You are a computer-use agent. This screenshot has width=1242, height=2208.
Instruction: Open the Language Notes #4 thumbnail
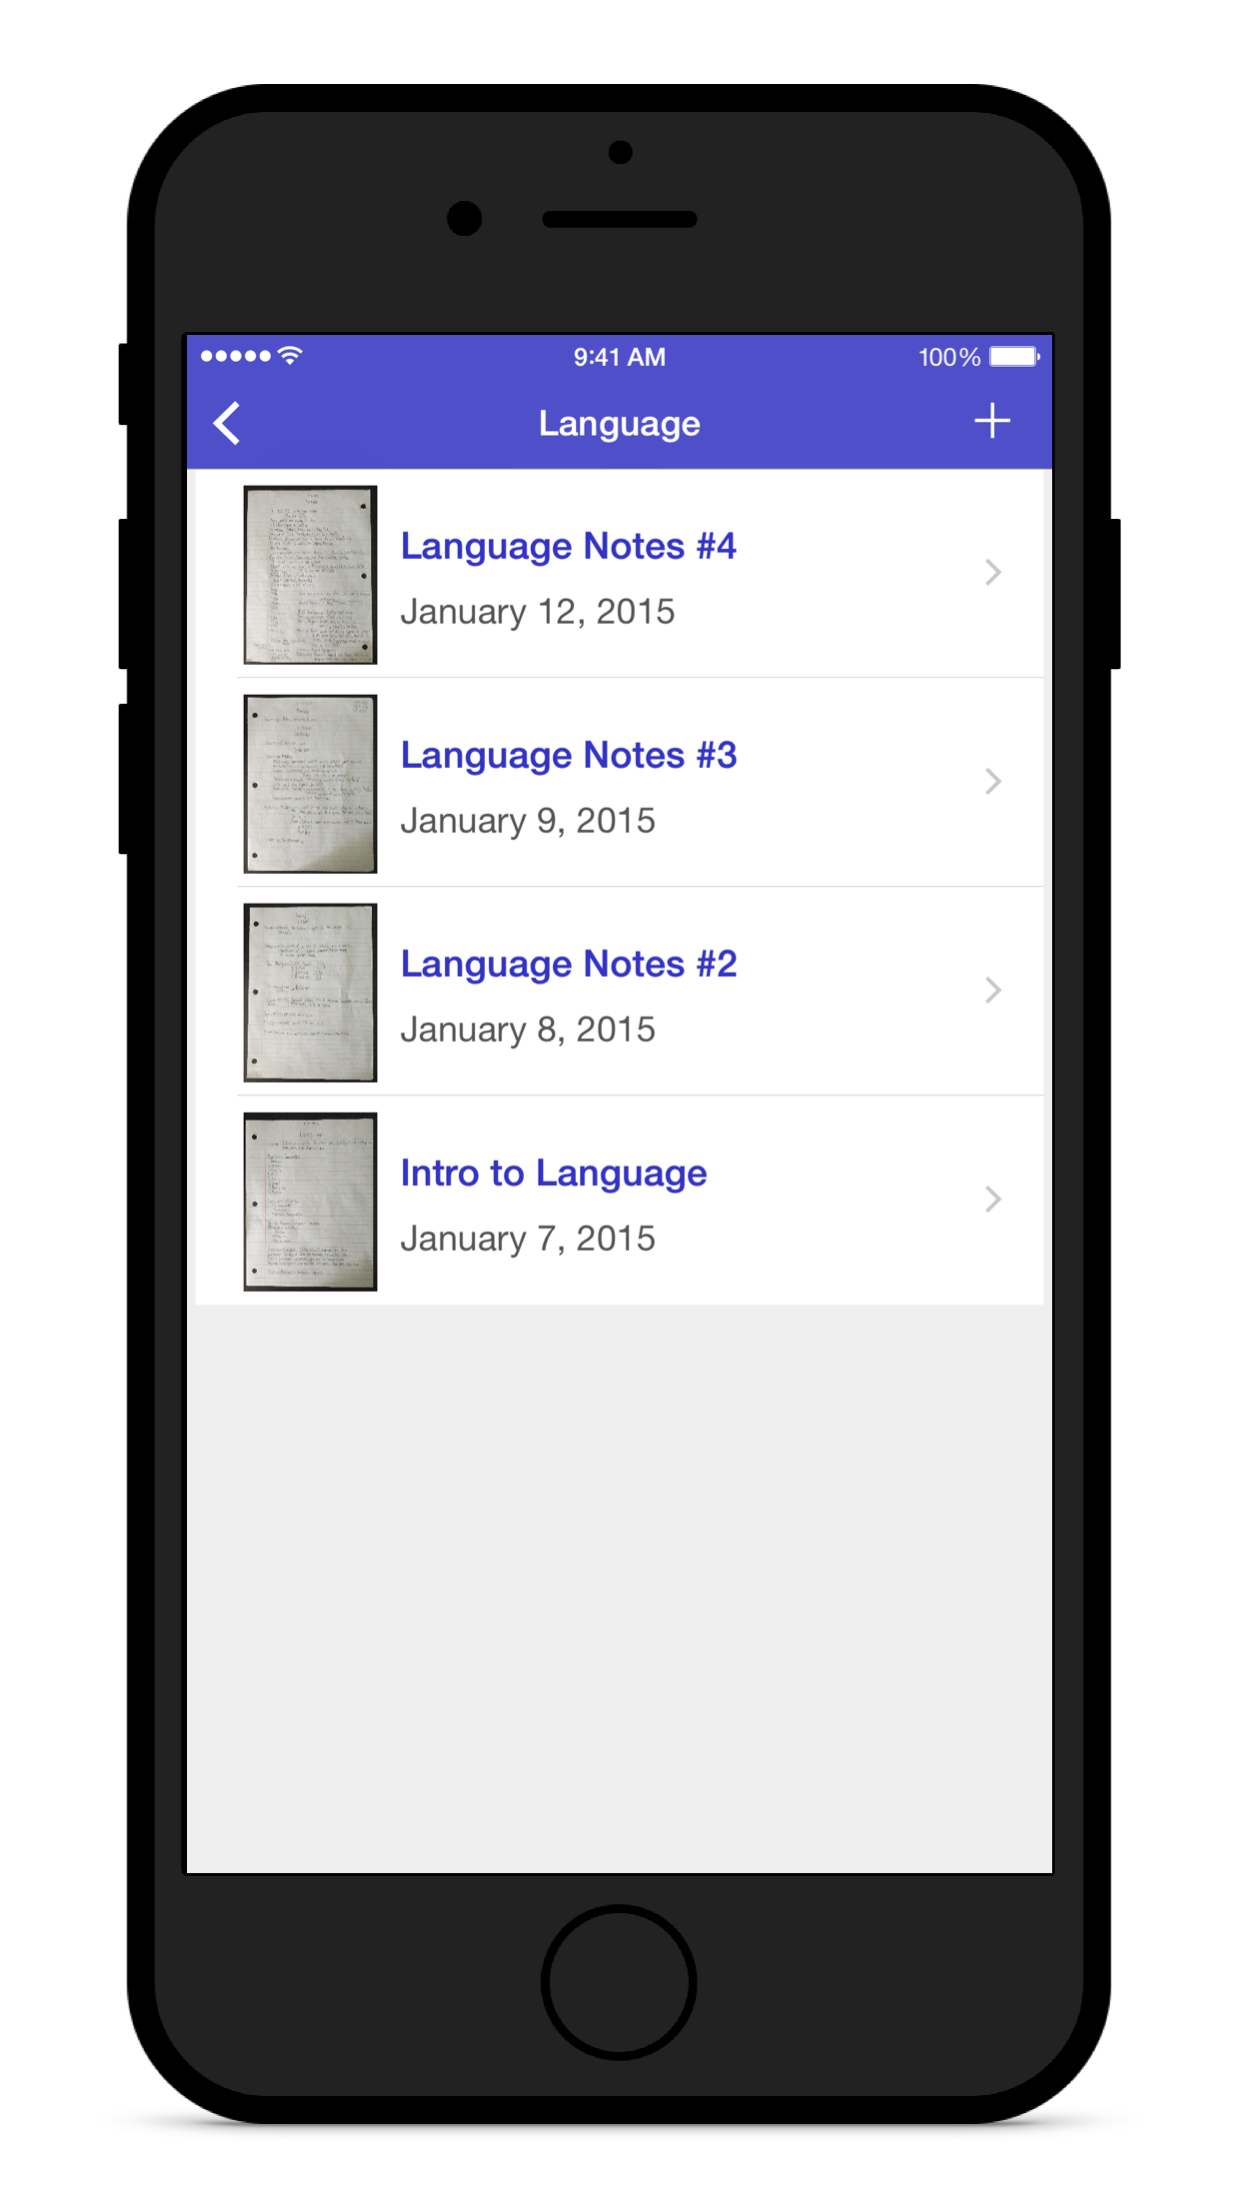[310, 575]
